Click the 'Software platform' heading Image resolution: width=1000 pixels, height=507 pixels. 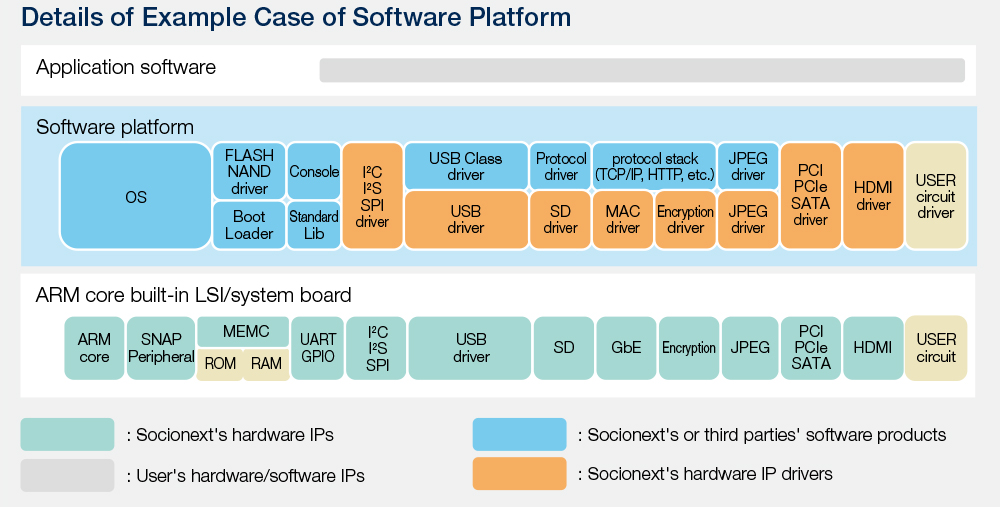(x=115, y=127)
